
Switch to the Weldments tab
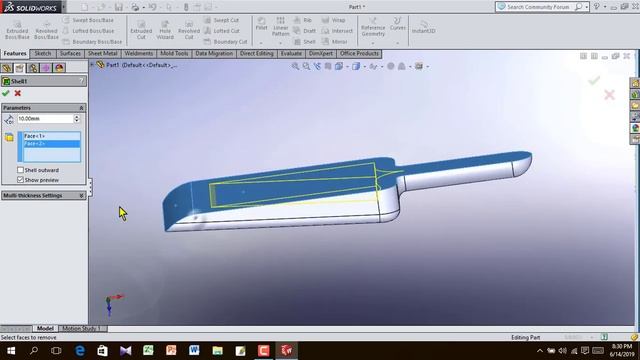139,53
